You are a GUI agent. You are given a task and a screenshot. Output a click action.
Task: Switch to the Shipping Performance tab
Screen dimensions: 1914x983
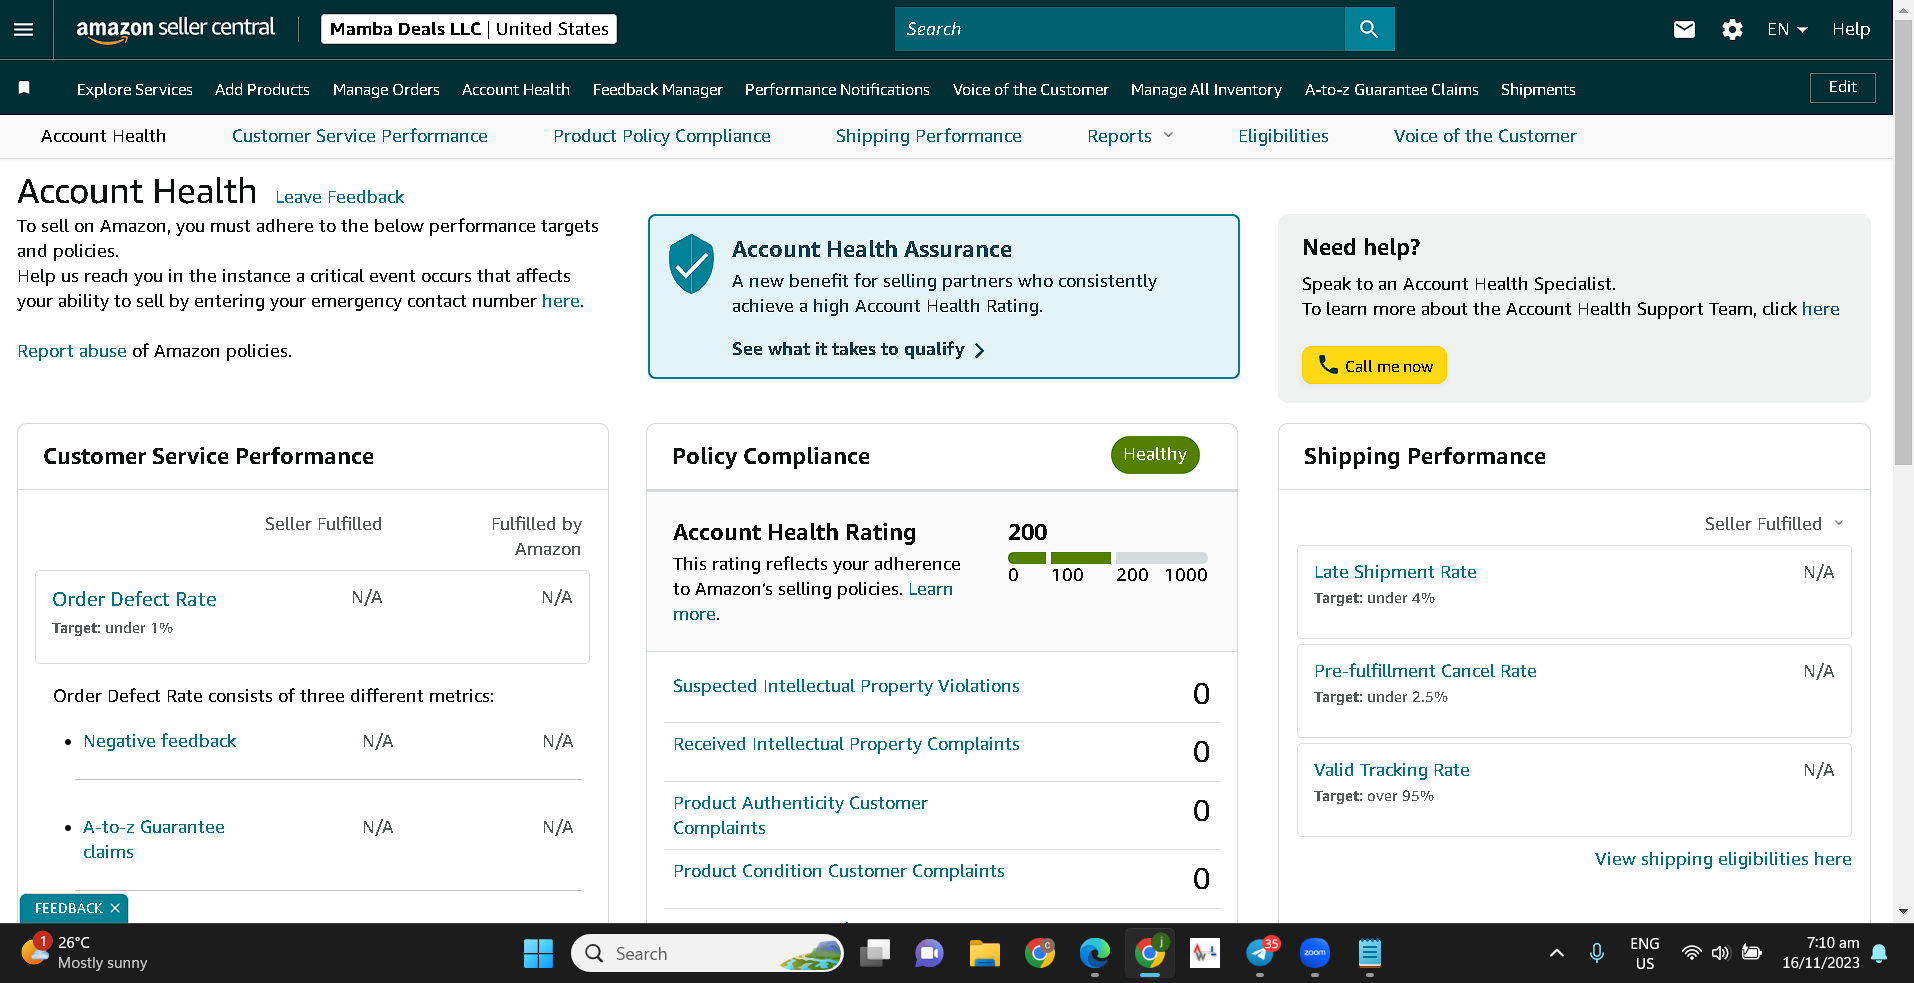tap(929, 136)
